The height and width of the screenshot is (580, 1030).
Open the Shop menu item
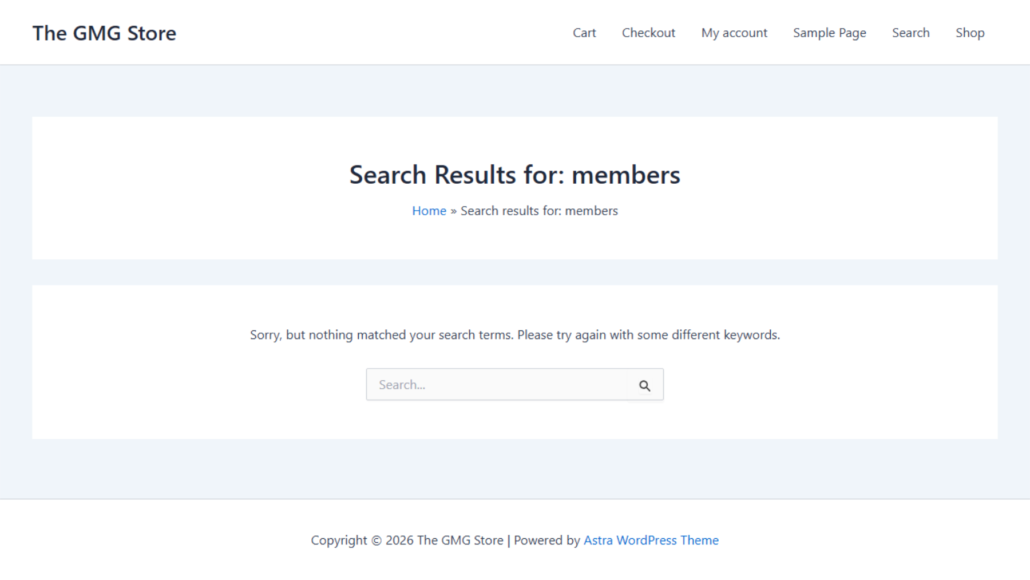(970, 33)
